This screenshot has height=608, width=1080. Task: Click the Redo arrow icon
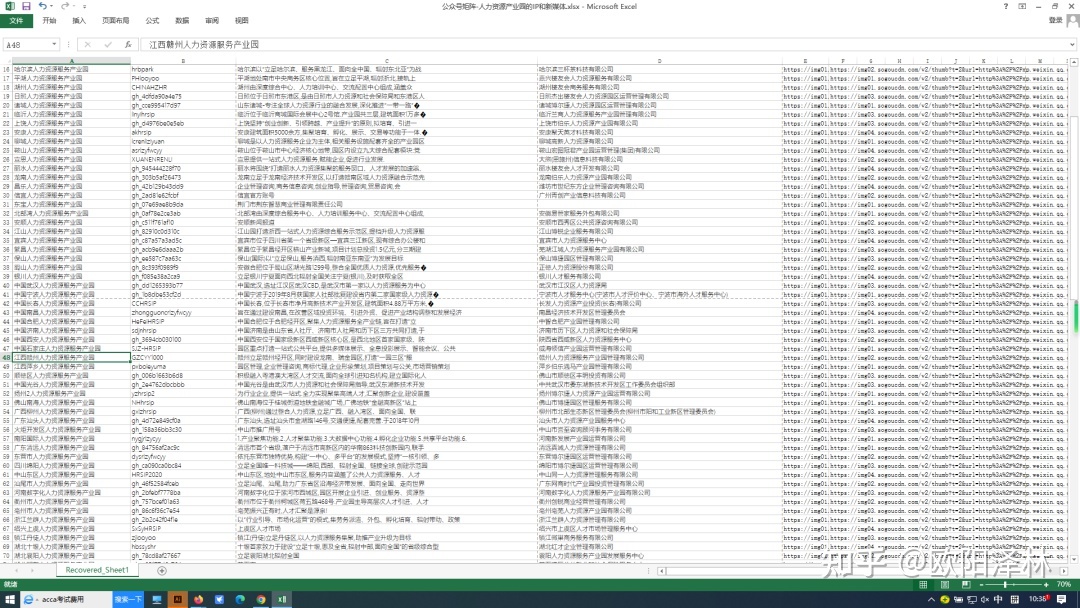(x=65, y=6)
